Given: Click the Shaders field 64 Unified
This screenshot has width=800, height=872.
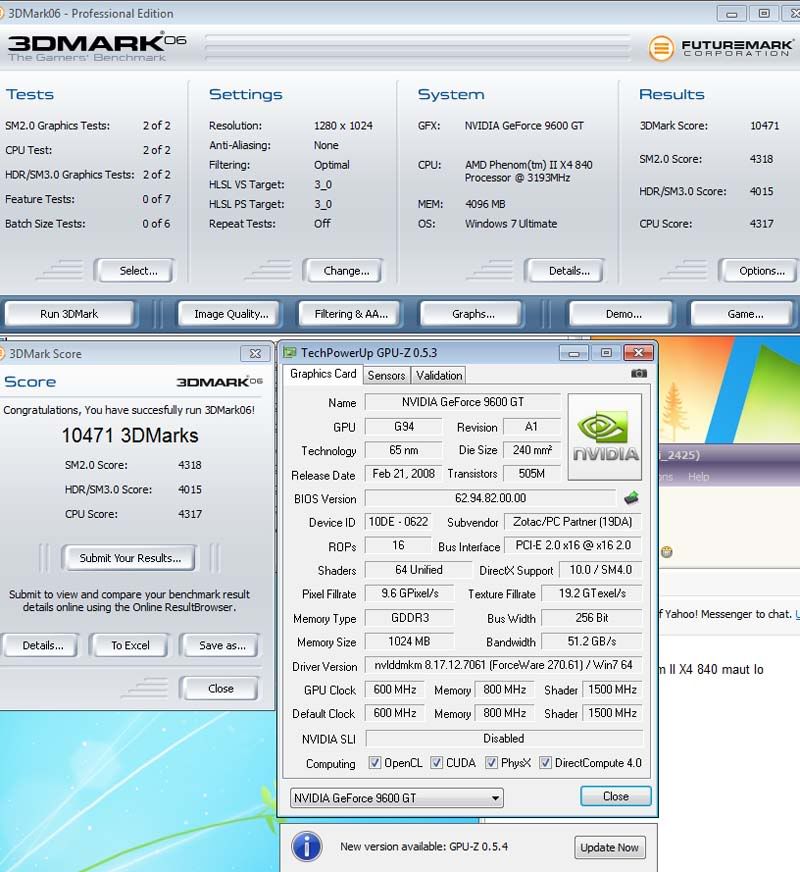Looking at the screenshot, I should [418, 569].
